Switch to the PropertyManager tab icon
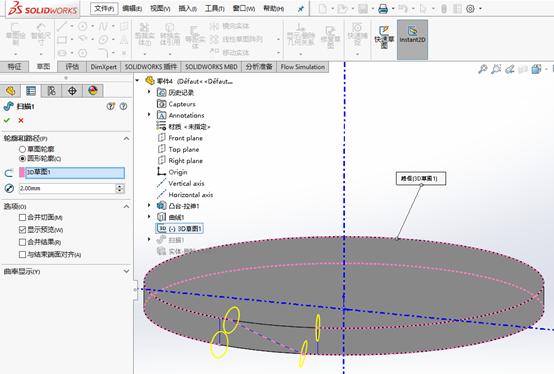Viewport: 554px width, 374px height. 31,91
